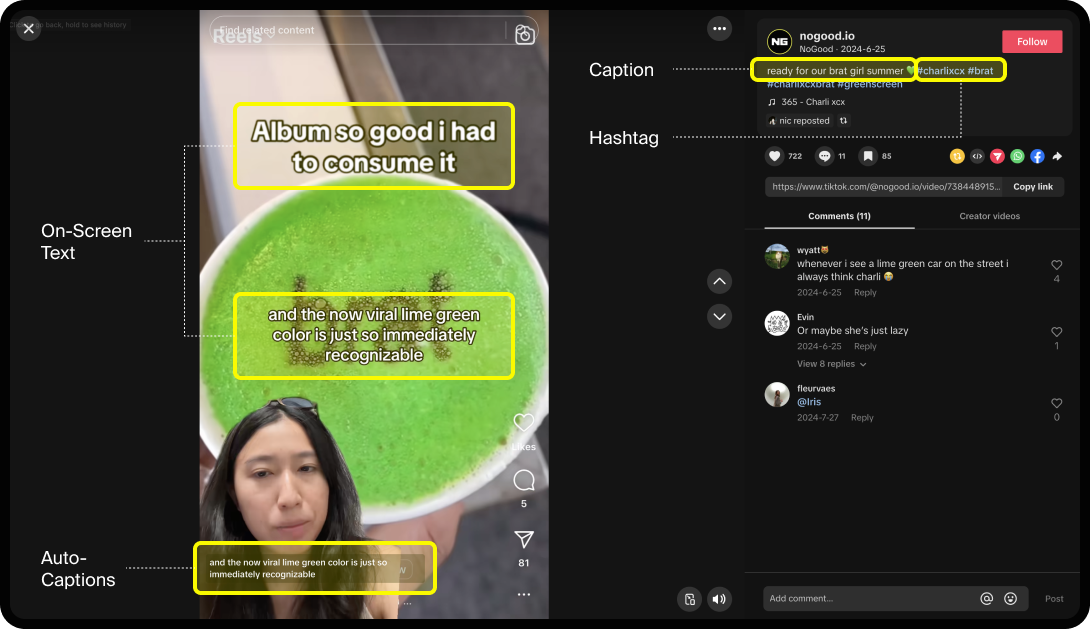This screenshot has width=1090, height=629.
Task: Click the embed code icon
Action: click(977, 156)
